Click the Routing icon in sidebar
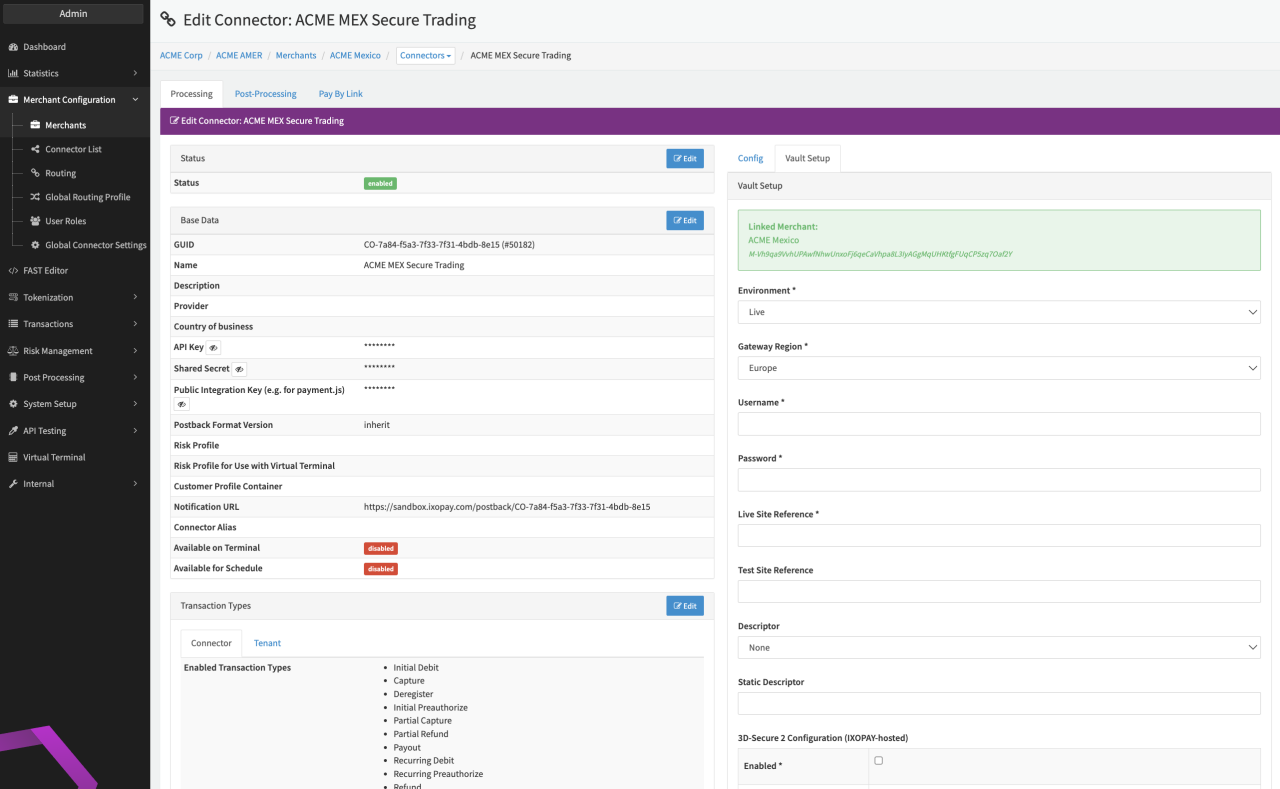Image resolution: width=1280 pixels, height=789 pixels. [x=35, y=173]
